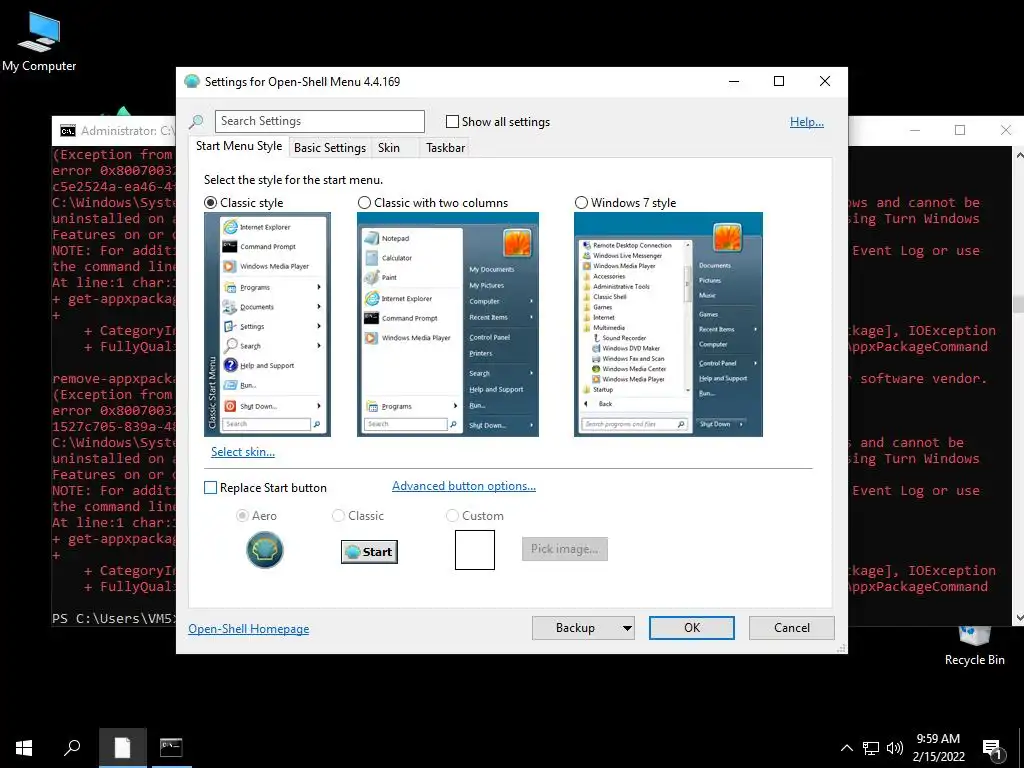Open the volume speaker tray icon

tap(895, 748)
